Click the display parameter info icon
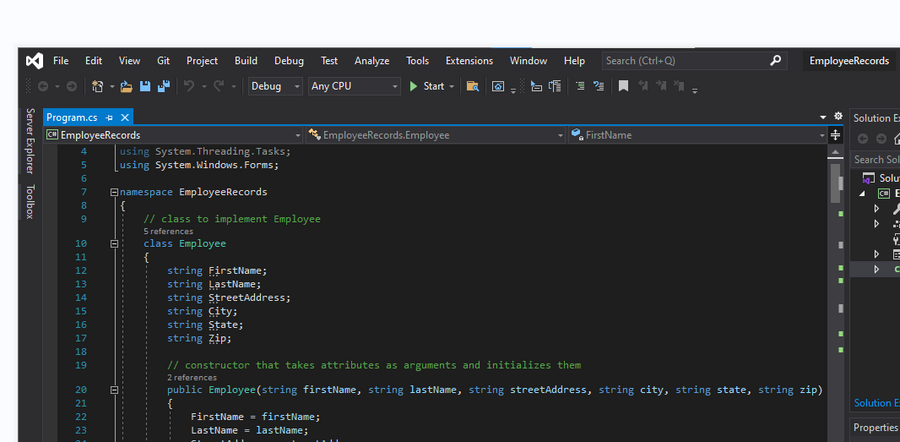The image size is (900, 442). coord(554,86)
